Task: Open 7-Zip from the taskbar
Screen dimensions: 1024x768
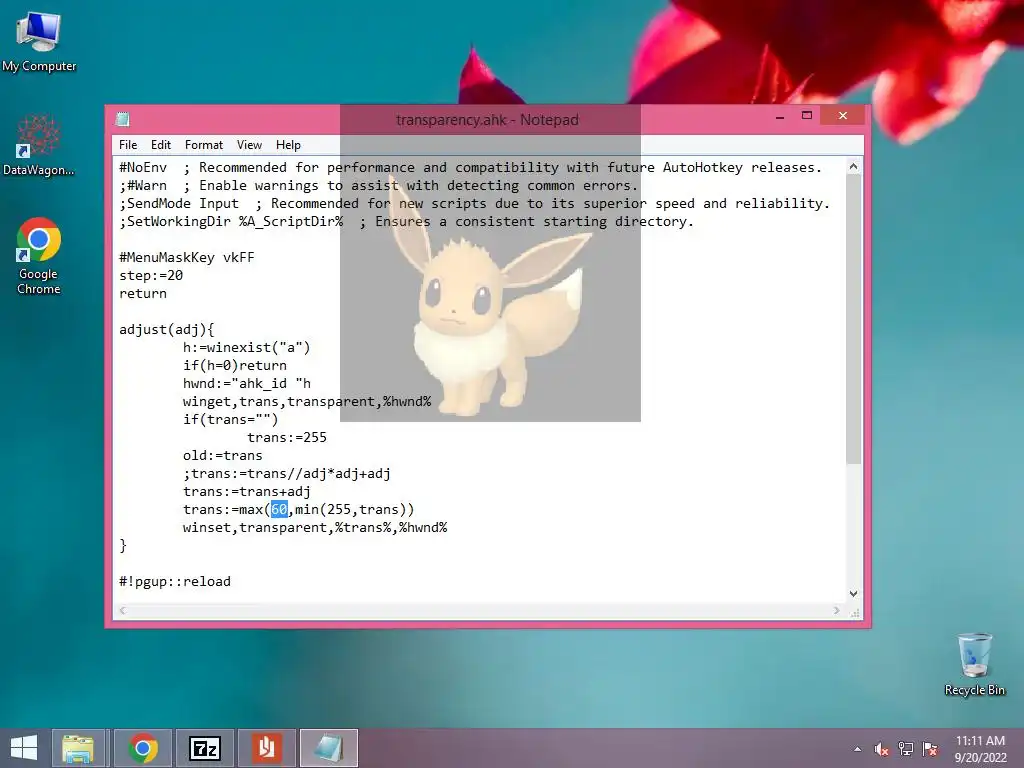Action: click(x=204, y=748)
